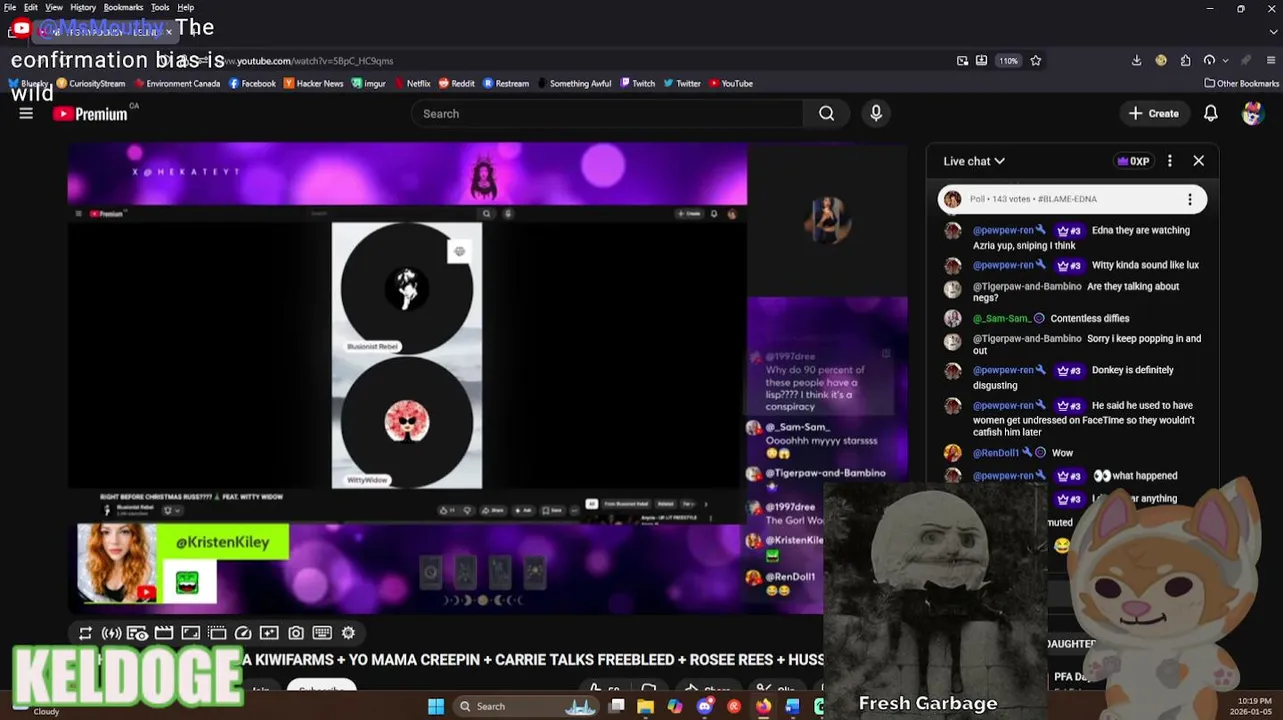Open Firefox from the taskbar
Screen dimensions: 1283x720
tap(763, 706)
